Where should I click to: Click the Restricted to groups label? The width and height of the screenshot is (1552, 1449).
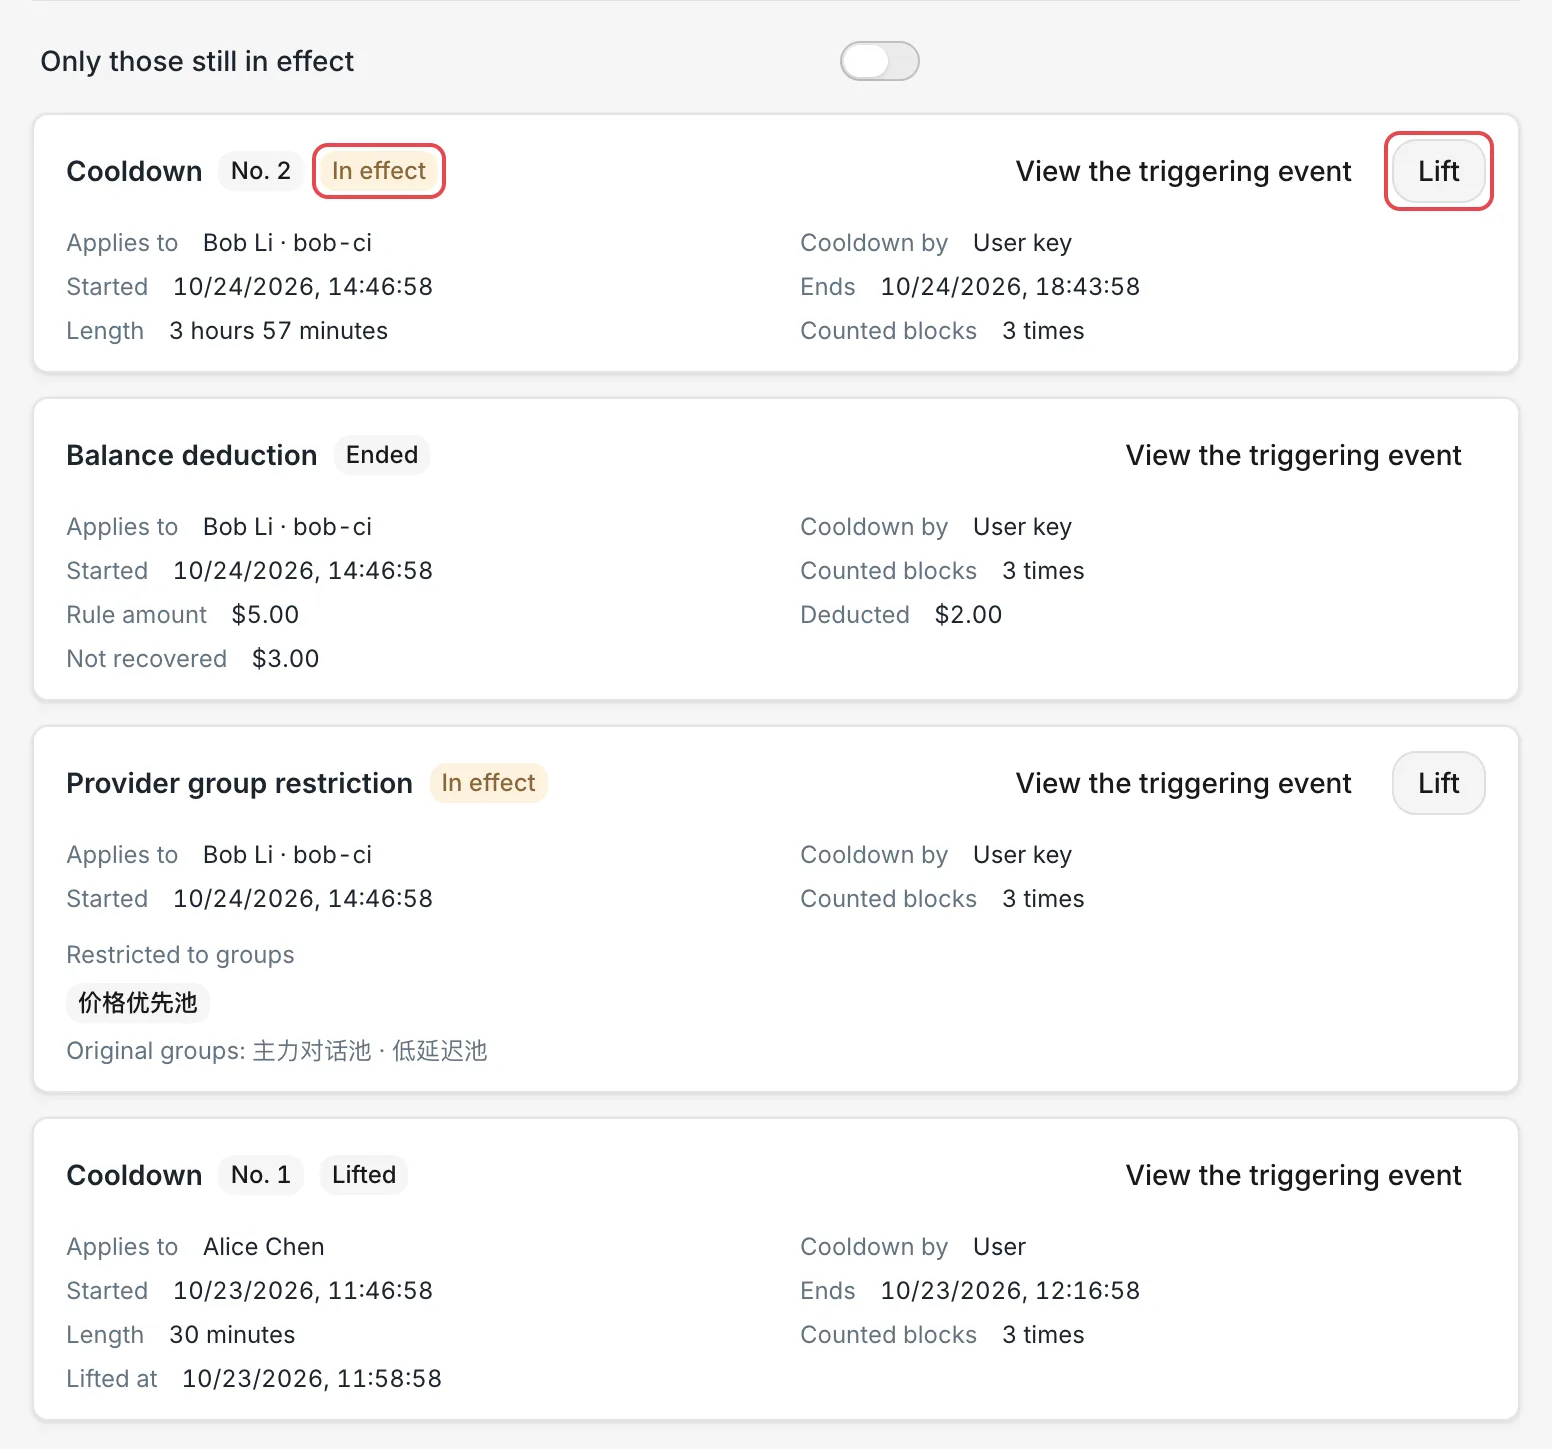[x=181, y=955]
